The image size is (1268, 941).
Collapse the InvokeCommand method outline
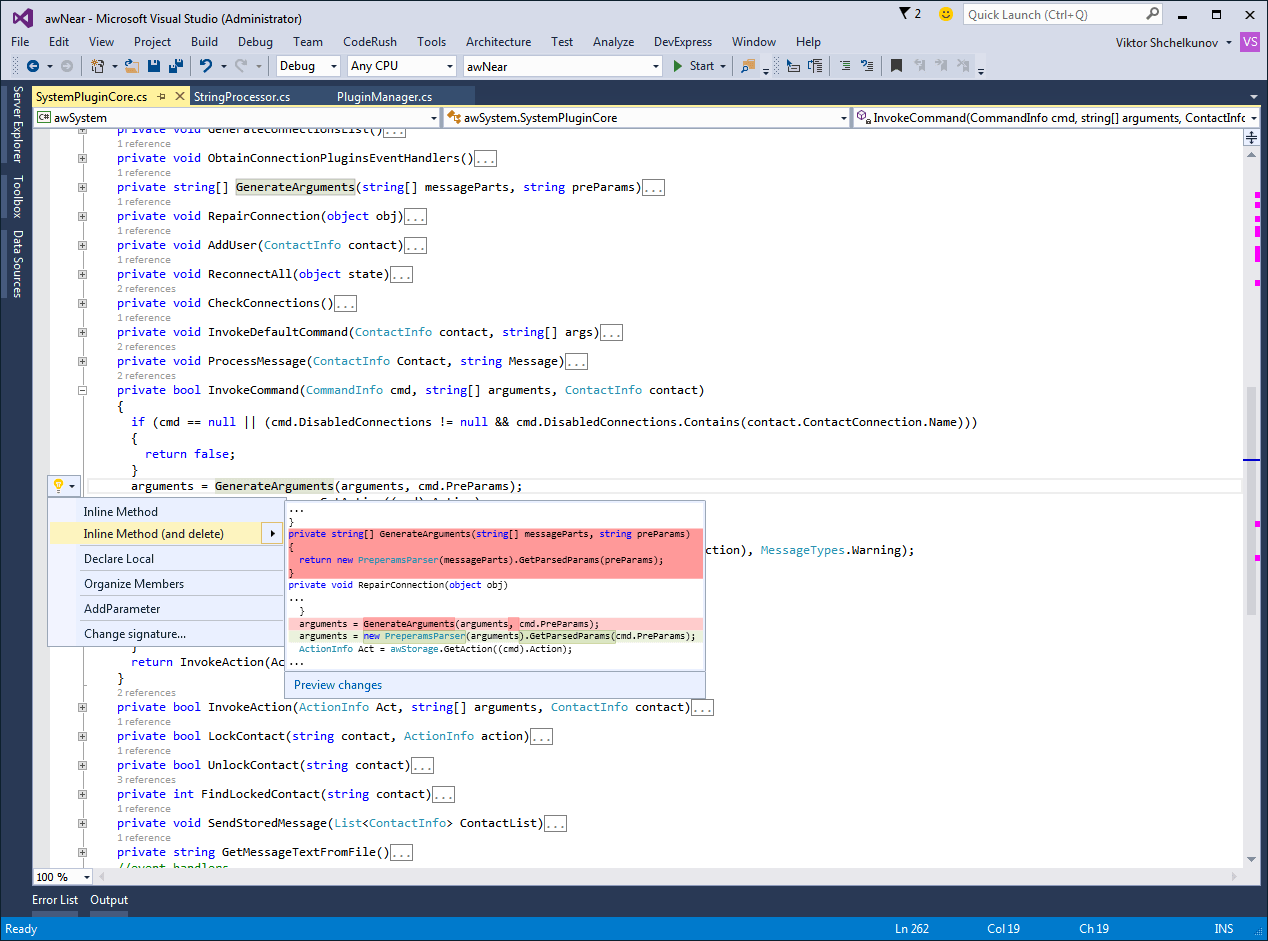tap(83, 391)
